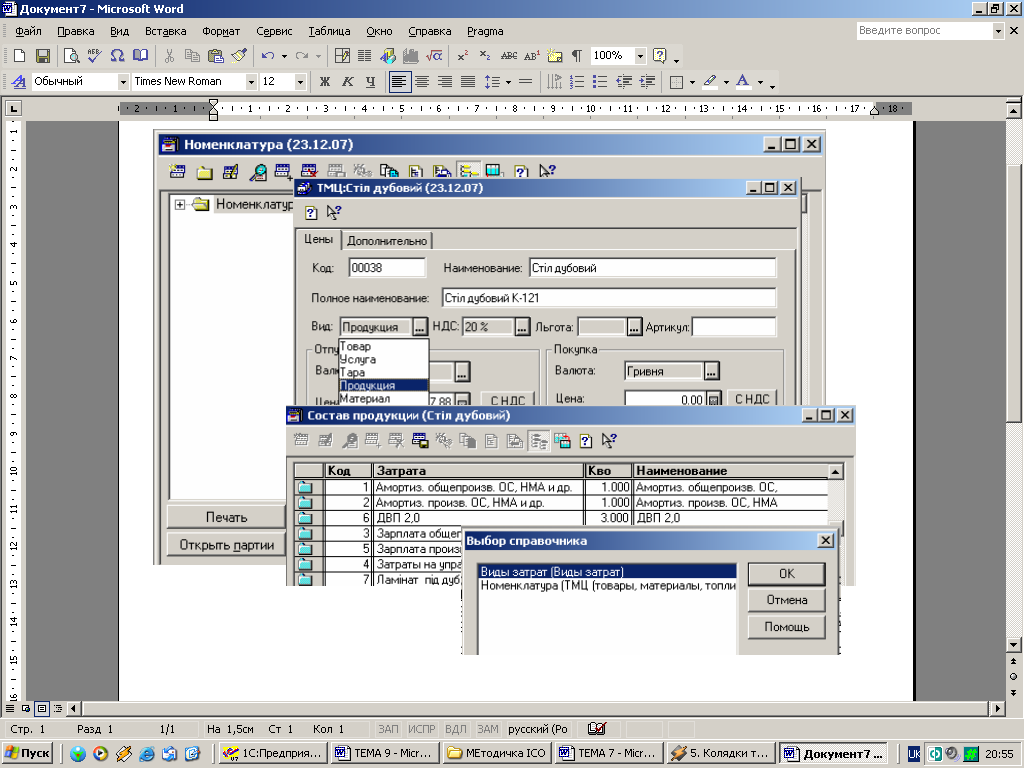
Task: Open font color dropdown arrow
Action: pyautogui.click(x=760, y=82)
